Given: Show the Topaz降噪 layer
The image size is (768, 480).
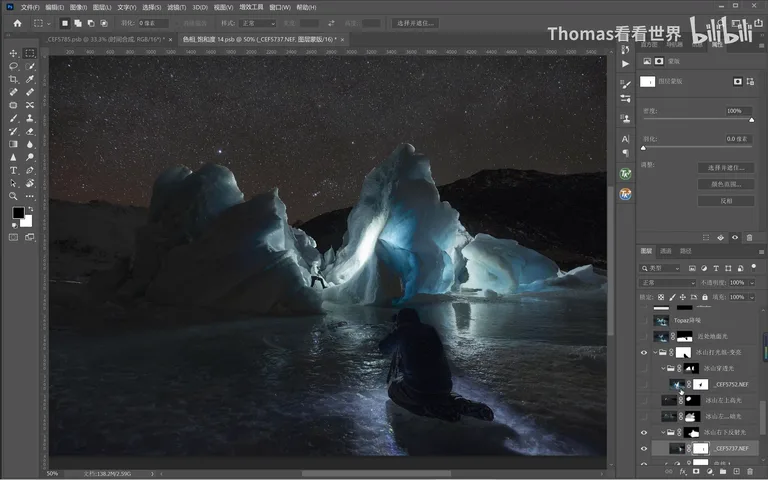Looking at the screenshot, I should [644, 320].
